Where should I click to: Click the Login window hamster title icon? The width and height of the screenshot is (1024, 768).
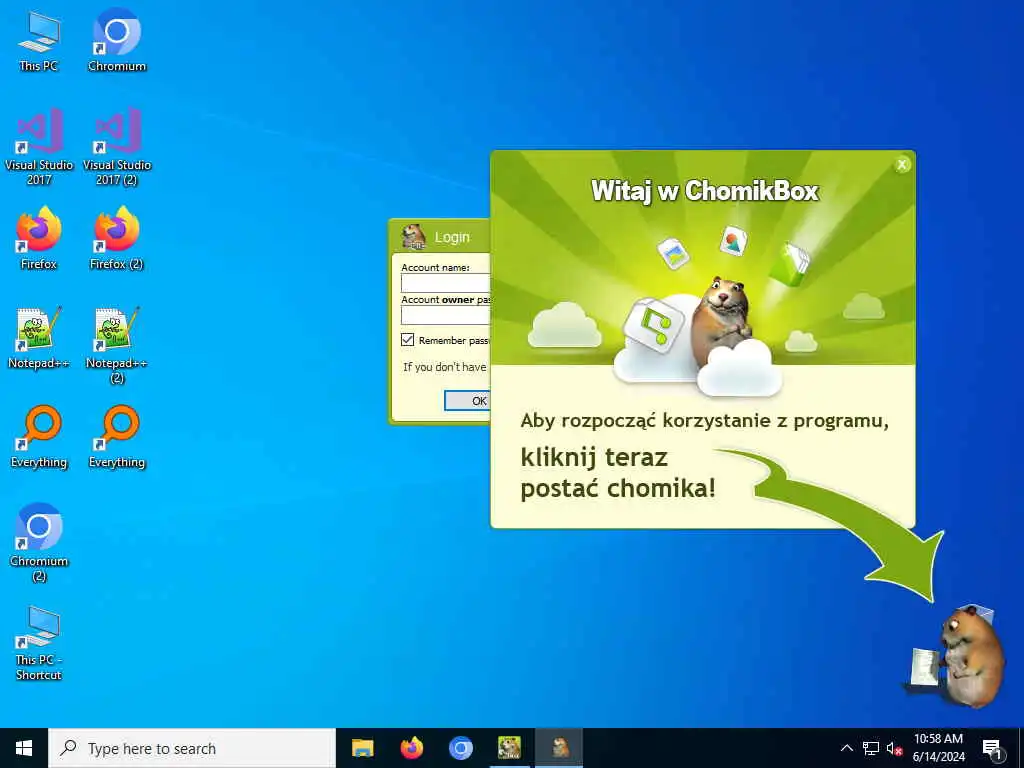tap(413, 236)
